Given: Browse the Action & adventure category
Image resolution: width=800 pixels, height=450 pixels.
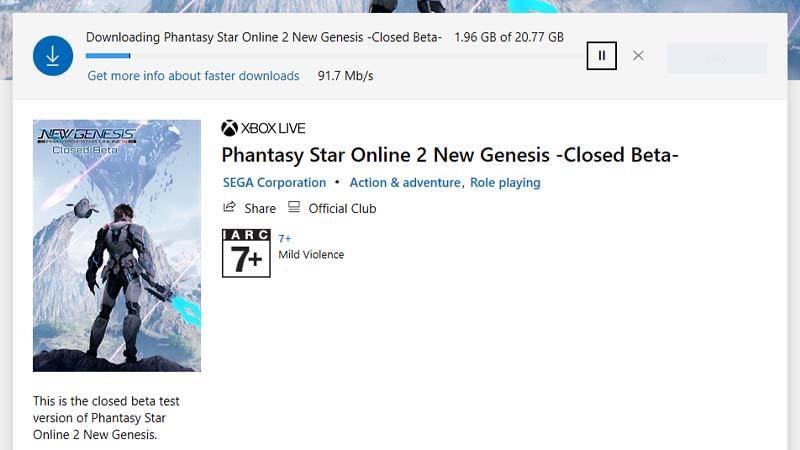Looking at the screenshot, I should [x=404, y=183].
